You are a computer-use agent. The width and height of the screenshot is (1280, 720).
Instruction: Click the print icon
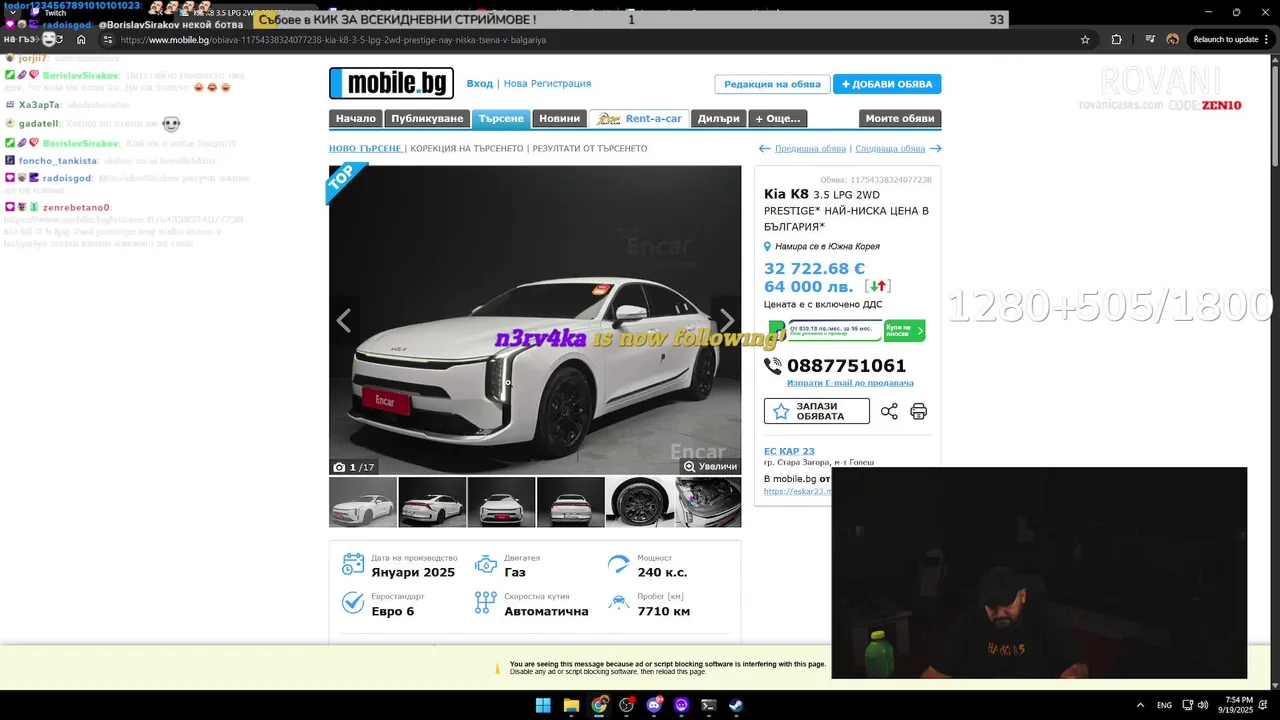(919, 411)
